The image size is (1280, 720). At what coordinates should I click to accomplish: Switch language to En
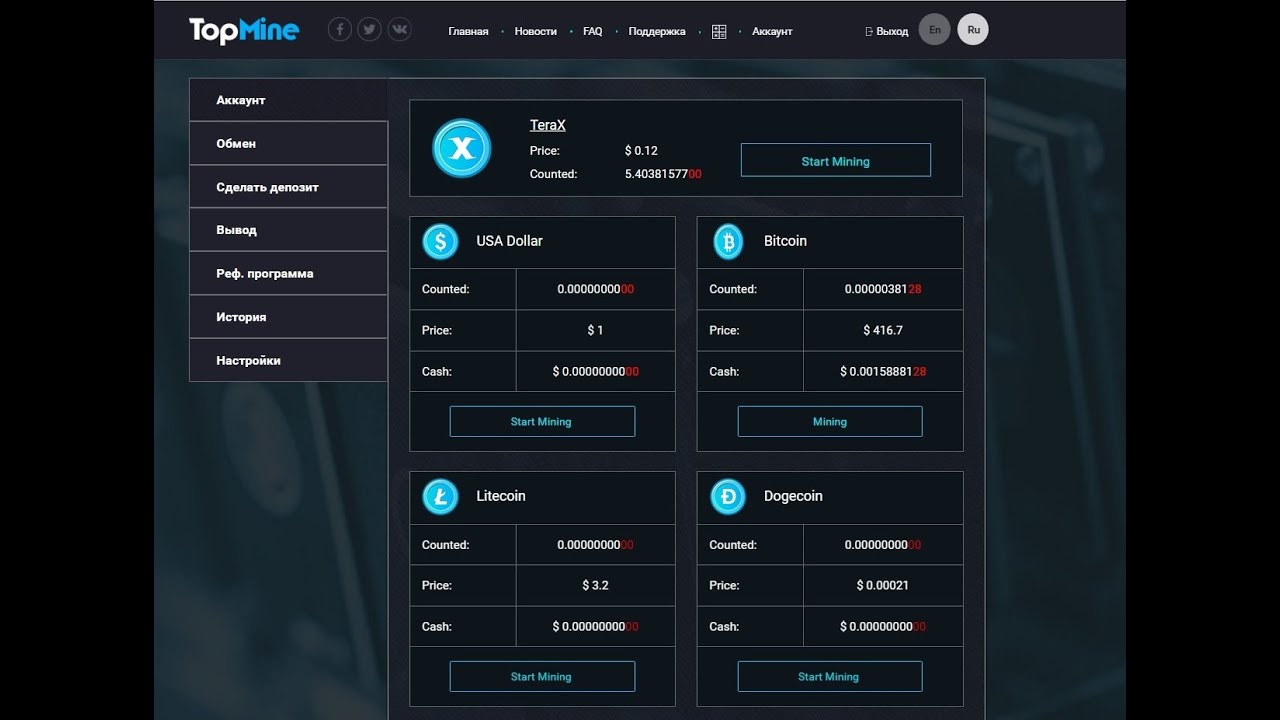(934, 30)
